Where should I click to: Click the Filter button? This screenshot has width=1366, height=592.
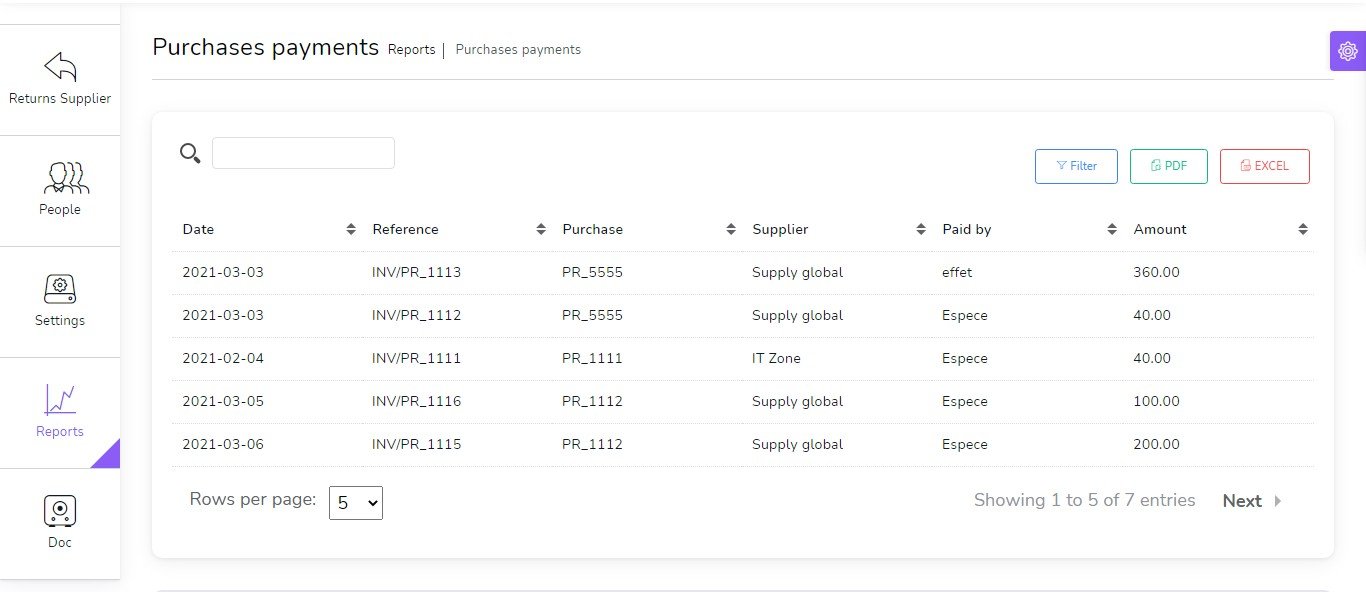pos(1076,166)
